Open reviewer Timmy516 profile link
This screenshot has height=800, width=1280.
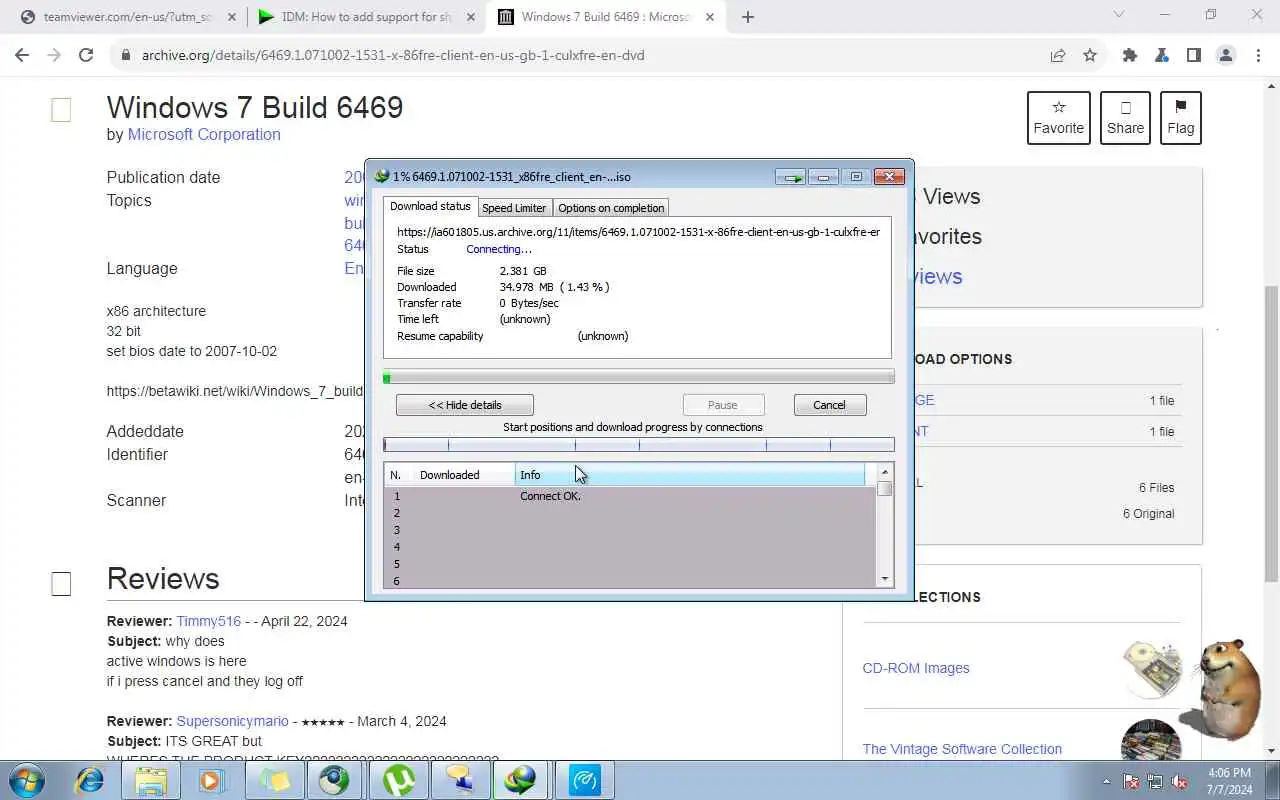pyautogui.click(x=209, y=621)
